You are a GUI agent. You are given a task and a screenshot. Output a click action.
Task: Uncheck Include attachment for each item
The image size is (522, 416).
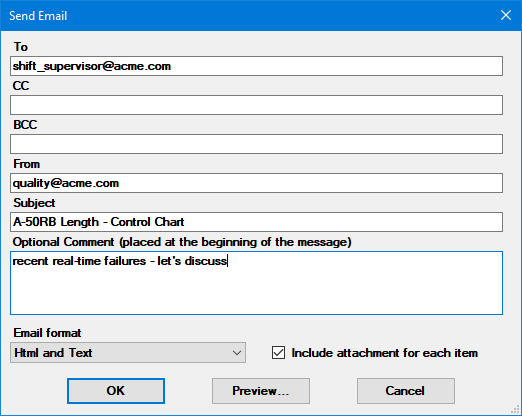278,353
